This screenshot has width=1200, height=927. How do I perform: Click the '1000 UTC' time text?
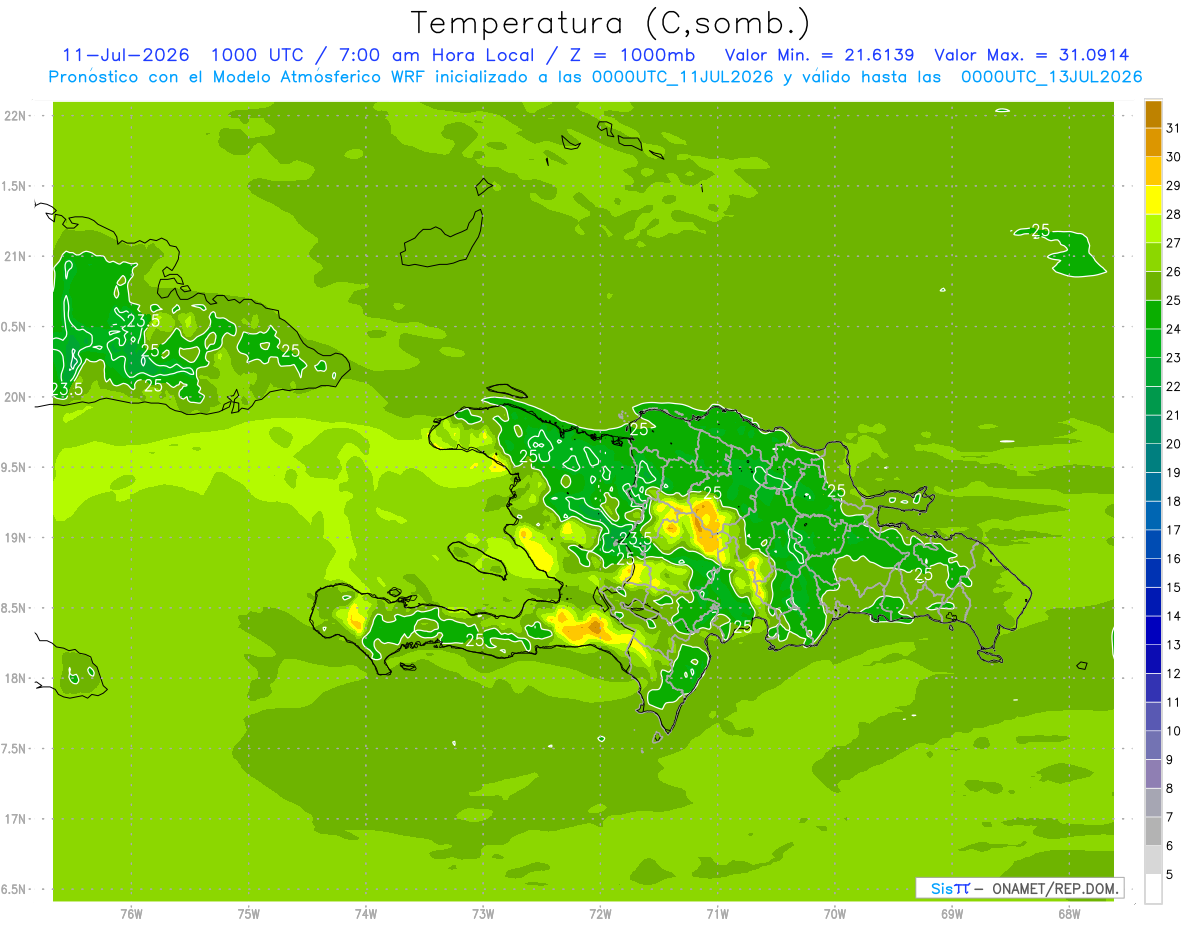(x=260, y=55)
